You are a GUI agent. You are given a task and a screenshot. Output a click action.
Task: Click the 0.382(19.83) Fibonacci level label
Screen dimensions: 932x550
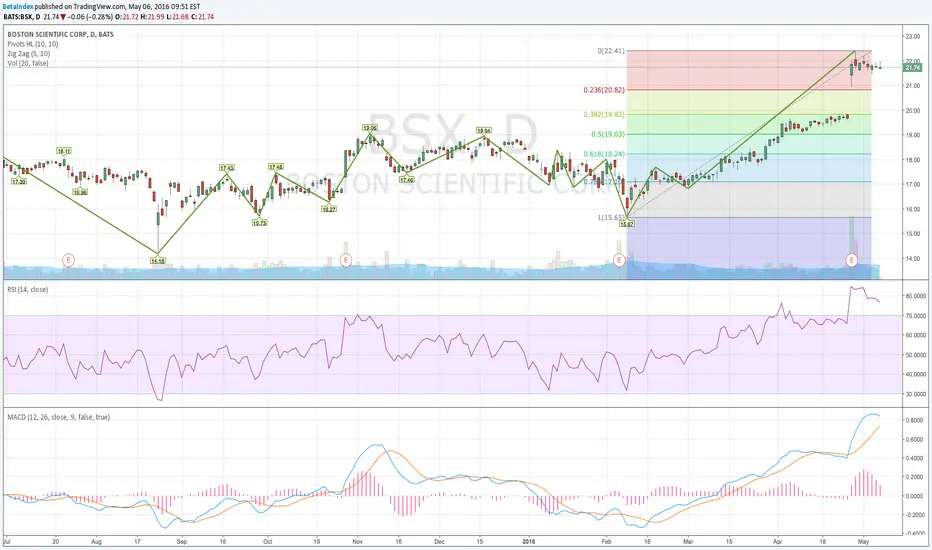[x=604, y=114]
